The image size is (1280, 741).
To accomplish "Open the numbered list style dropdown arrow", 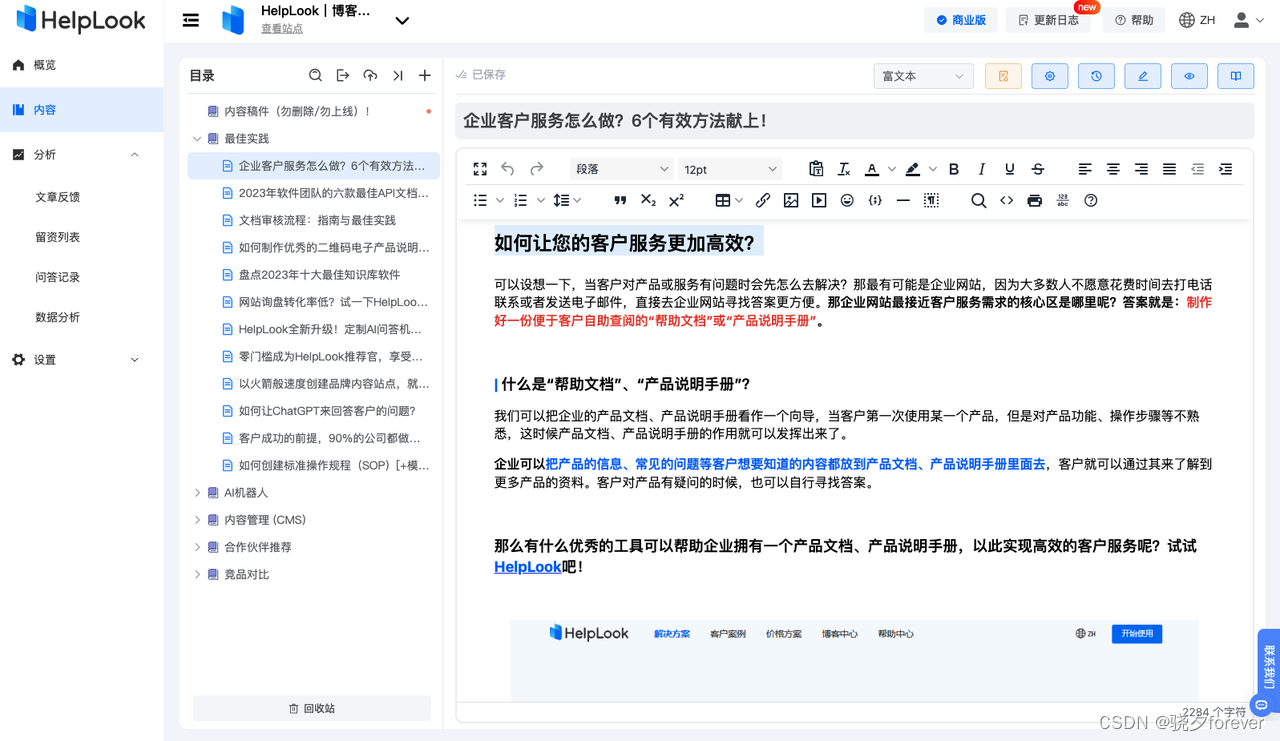I will 541,201.
